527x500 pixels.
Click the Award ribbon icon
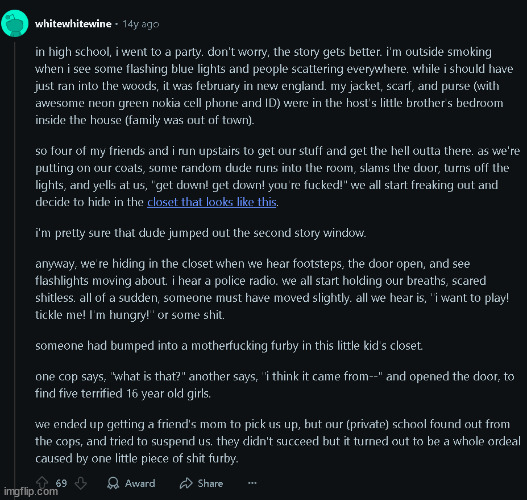tap(113, 483)
